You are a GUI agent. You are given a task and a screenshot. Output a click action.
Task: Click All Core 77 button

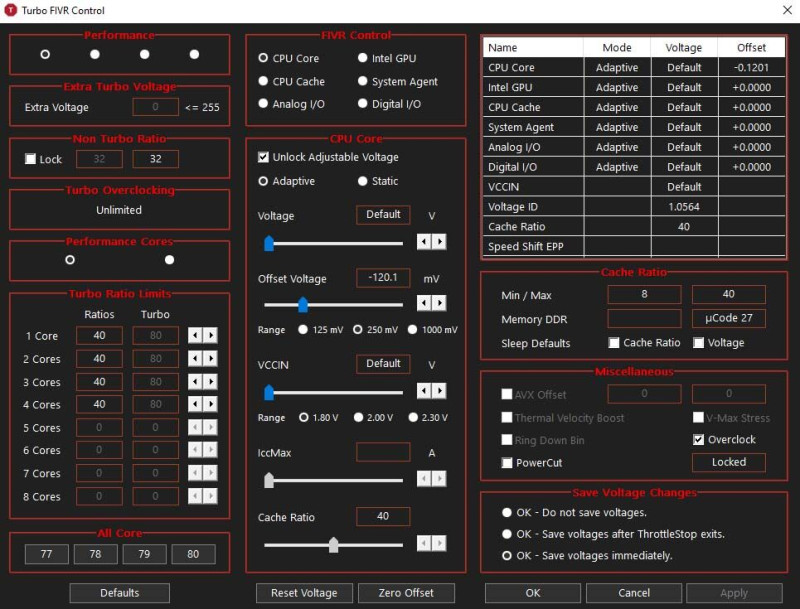tap(46, 554)
